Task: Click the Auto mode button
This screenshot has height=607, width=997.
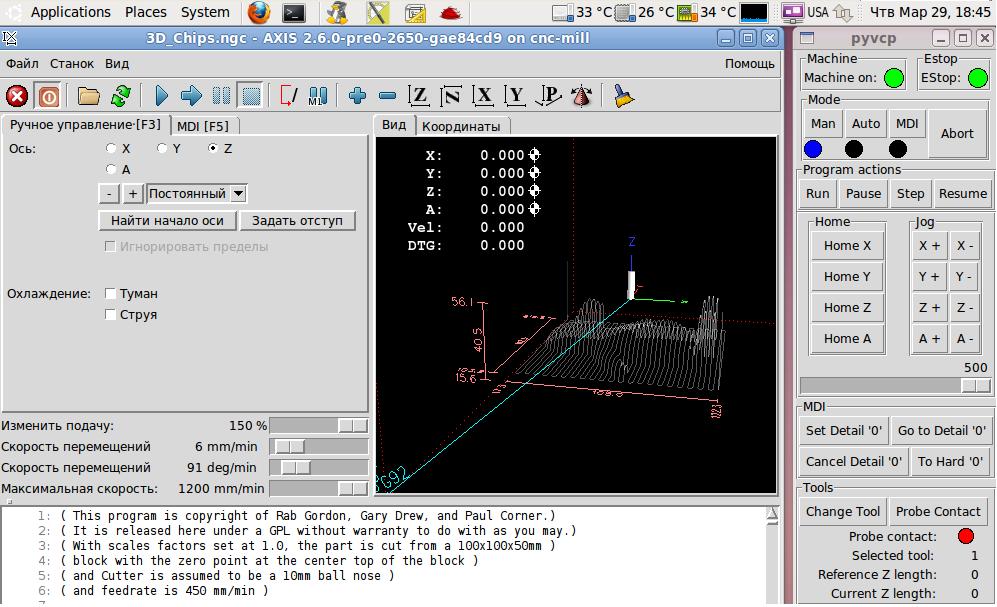Action: [865, 123]
